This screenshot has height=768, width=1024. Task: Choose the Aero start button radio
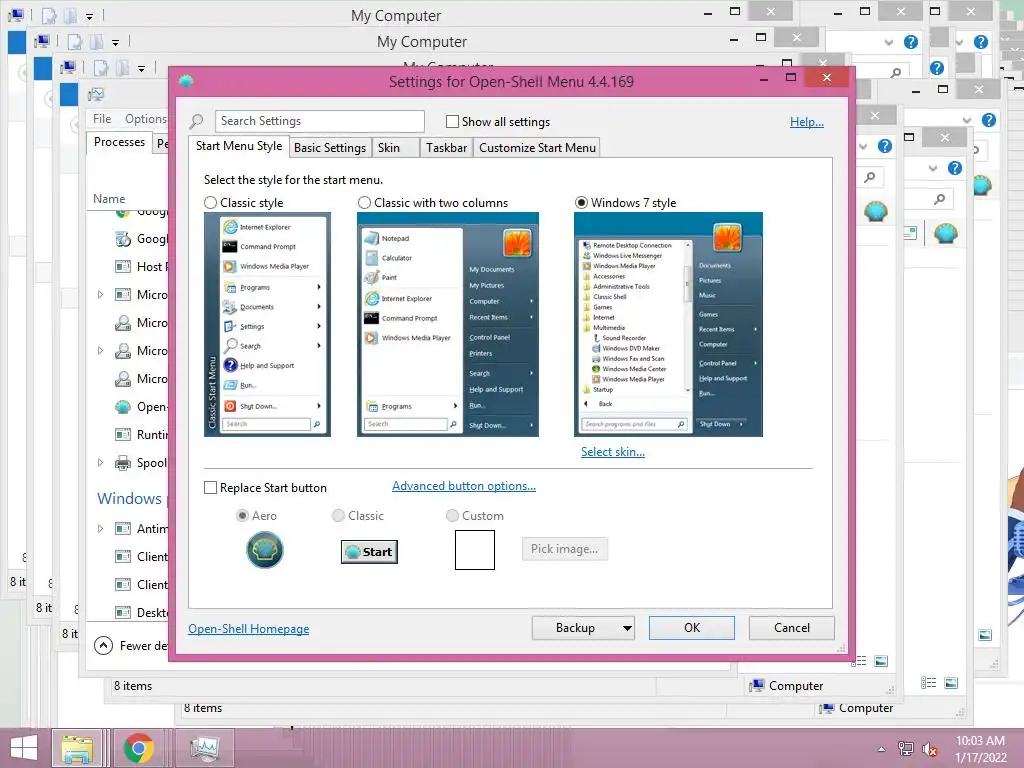pyautogui.click(x=242, y=516)
